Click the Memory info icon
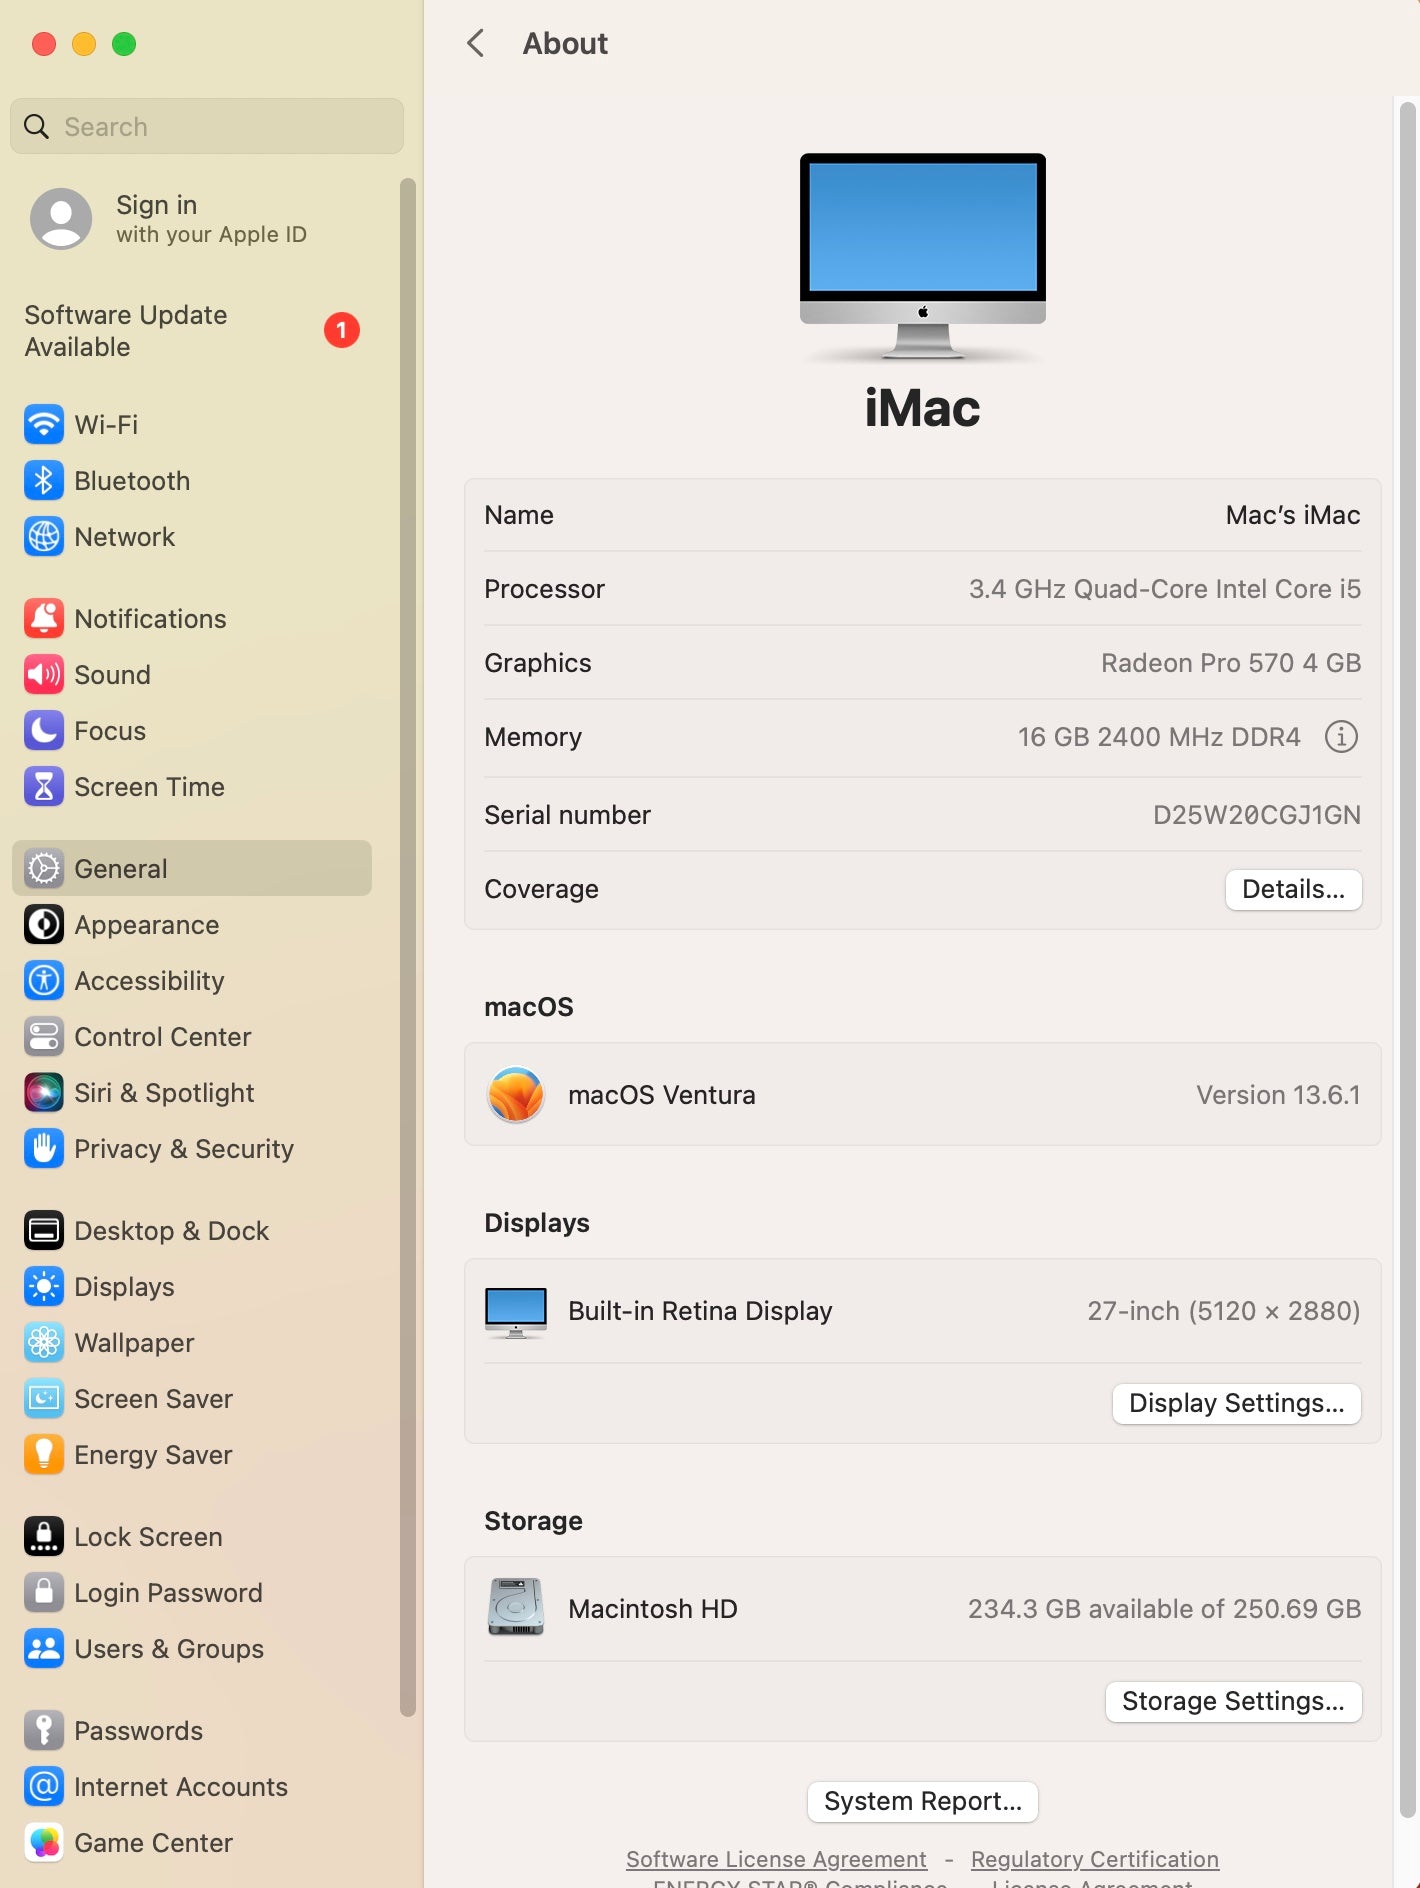 tap(1341, 737)
